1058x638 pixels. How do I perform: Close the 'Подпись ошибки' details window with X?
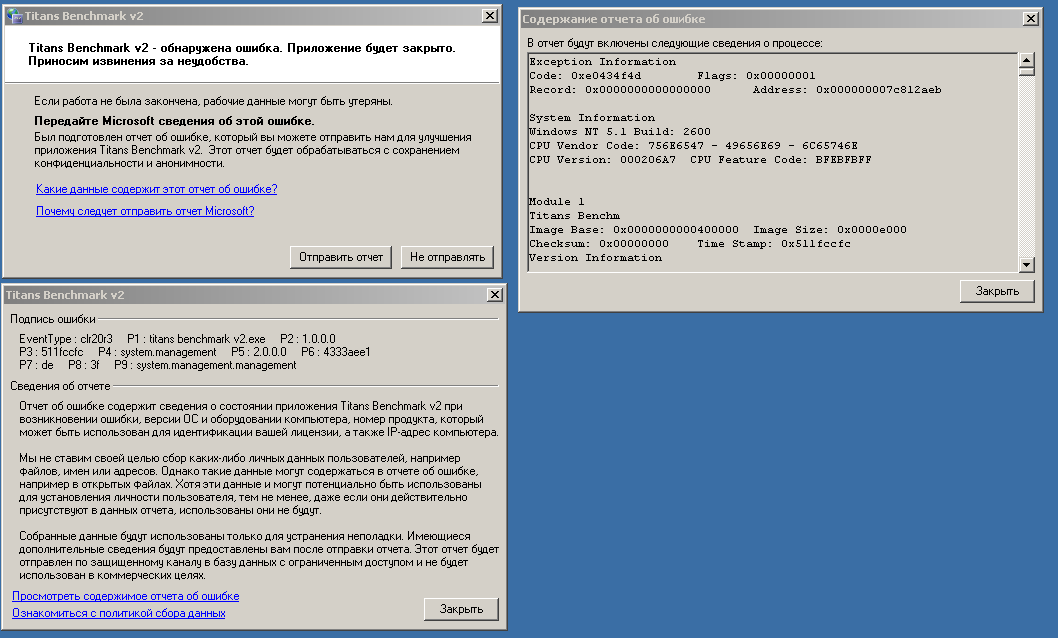[492, 295]
